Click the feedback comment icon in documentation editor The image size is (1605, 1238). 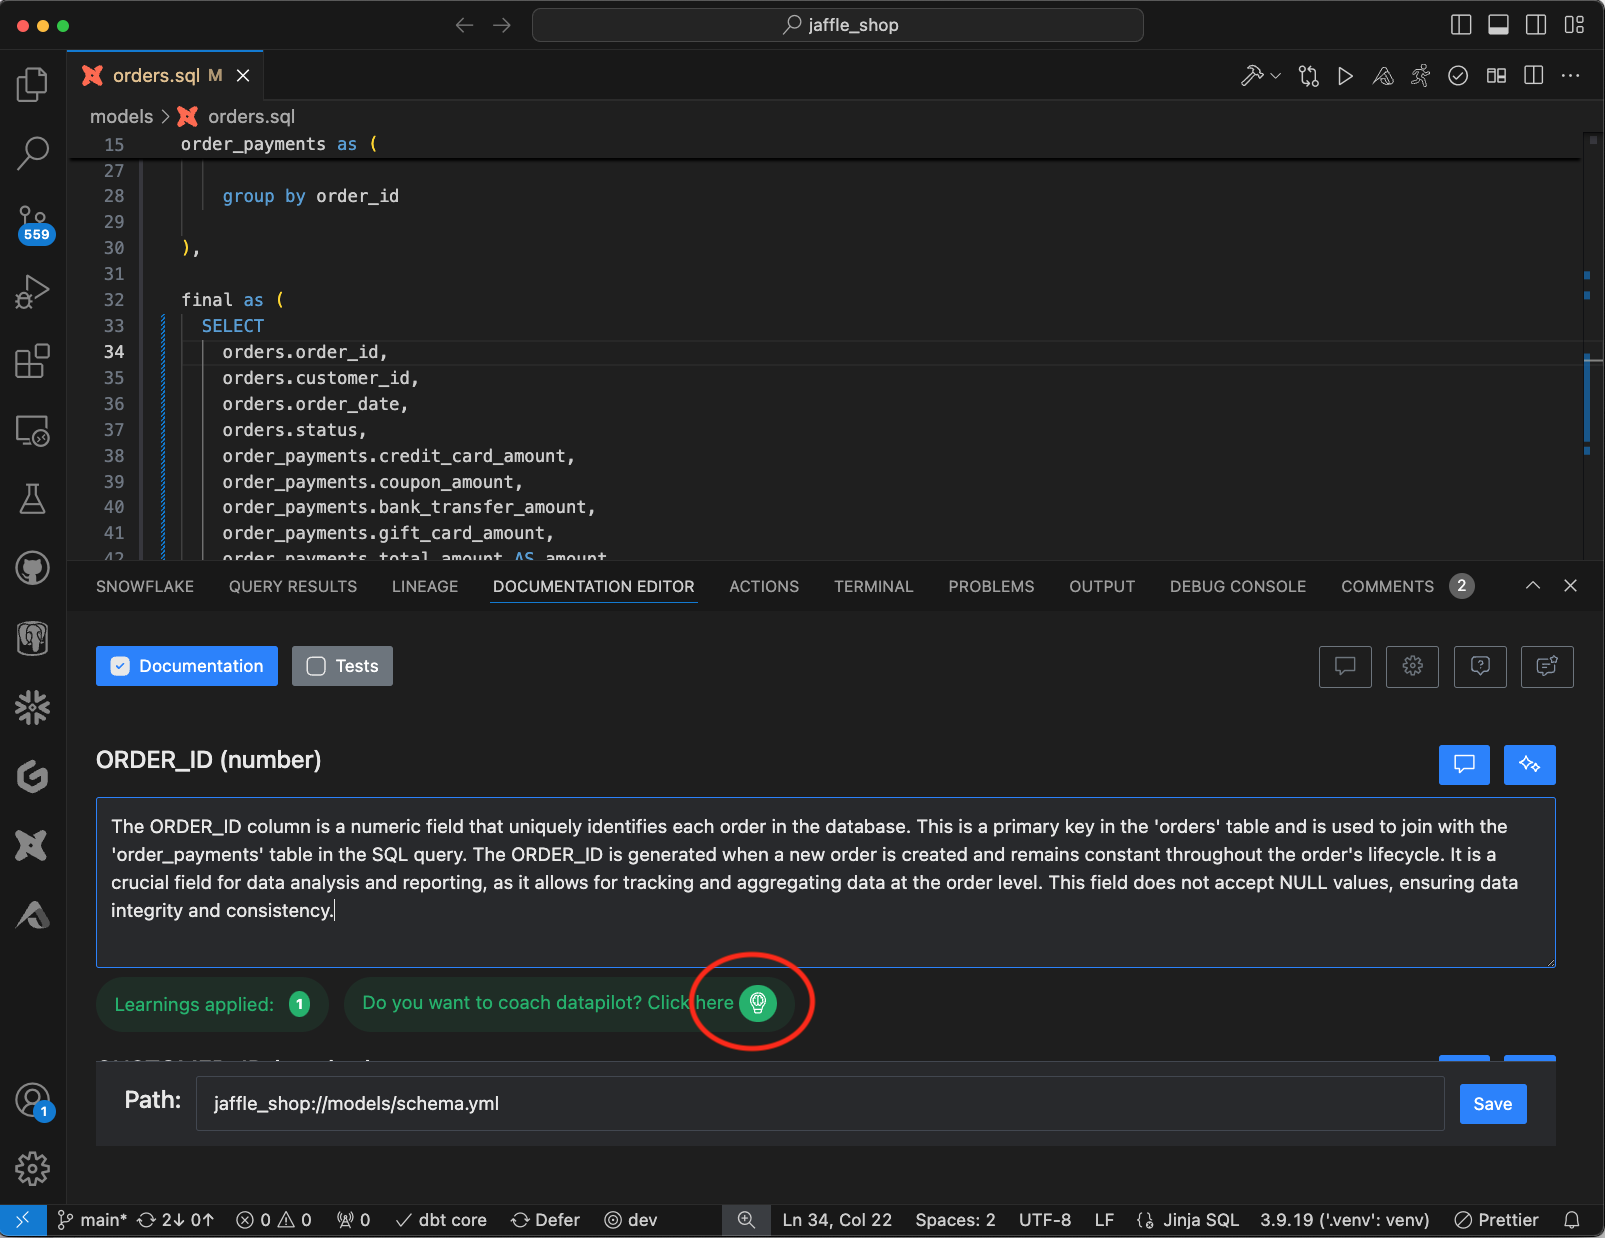click(1547, 666)
